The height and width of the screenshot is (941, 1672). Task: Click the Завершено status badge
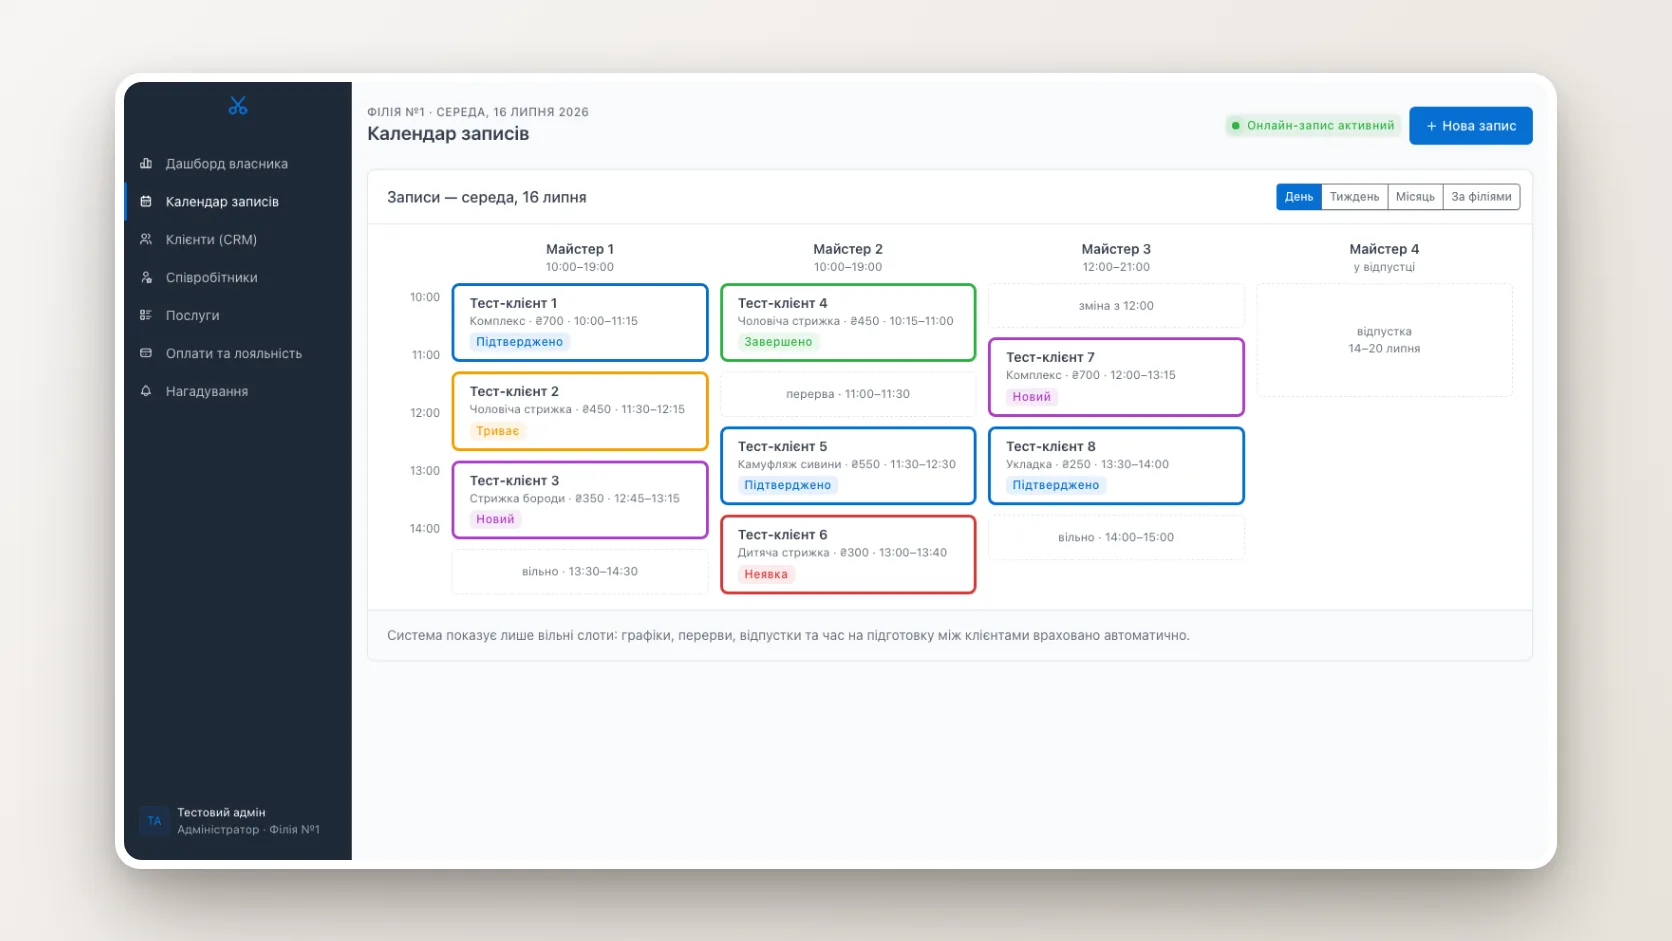click(x=778, y=342)
